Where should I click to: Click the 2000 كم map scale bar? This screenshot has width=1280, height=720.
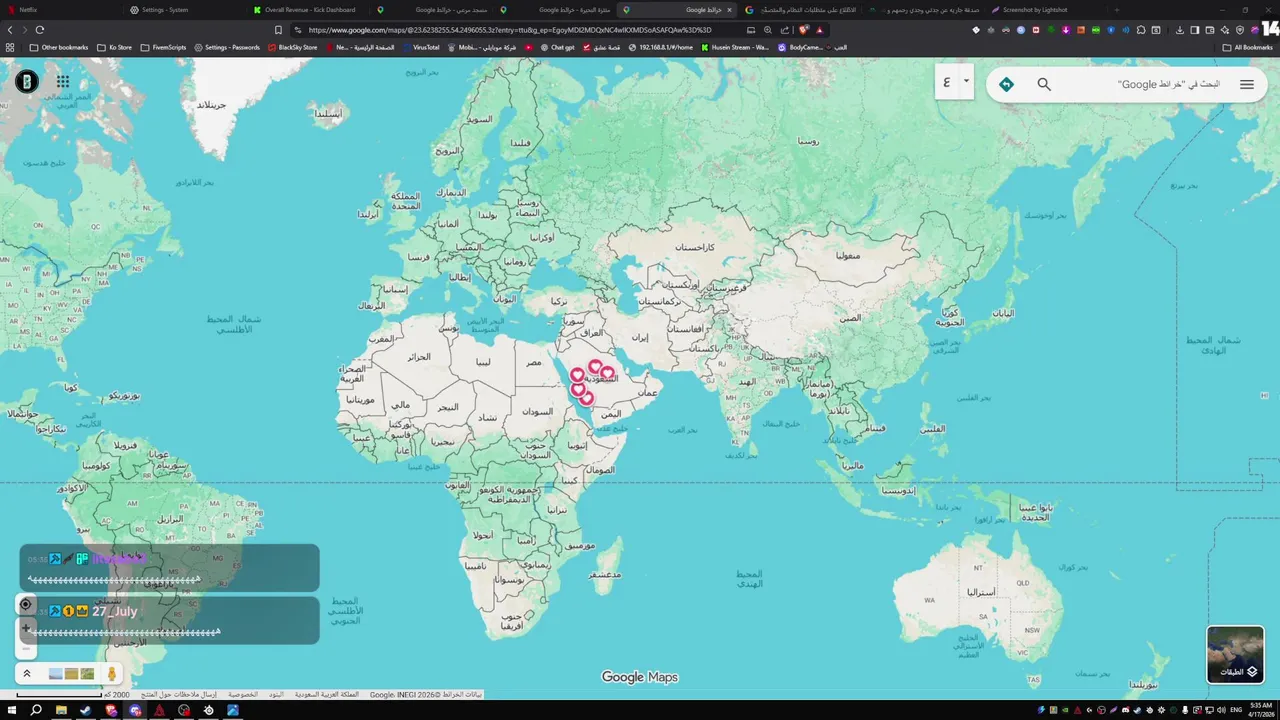(72, 694)
